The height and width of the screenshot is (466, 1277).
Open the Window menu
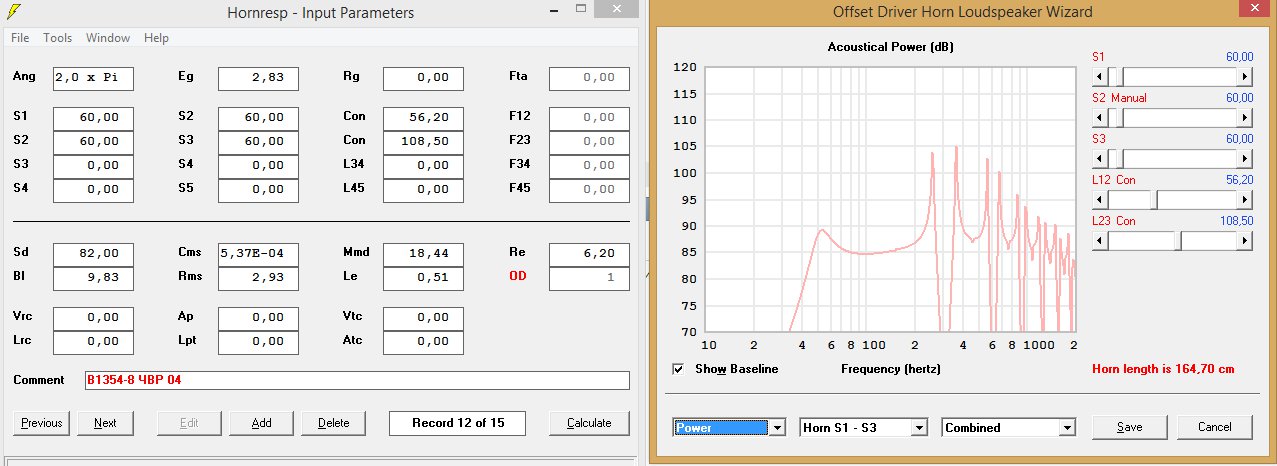point(108,38)
